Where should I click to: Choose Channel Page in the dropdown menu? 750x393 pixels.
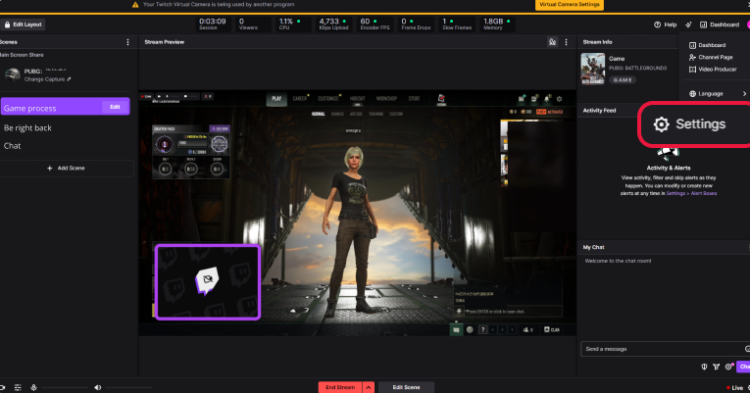[711, 57]
